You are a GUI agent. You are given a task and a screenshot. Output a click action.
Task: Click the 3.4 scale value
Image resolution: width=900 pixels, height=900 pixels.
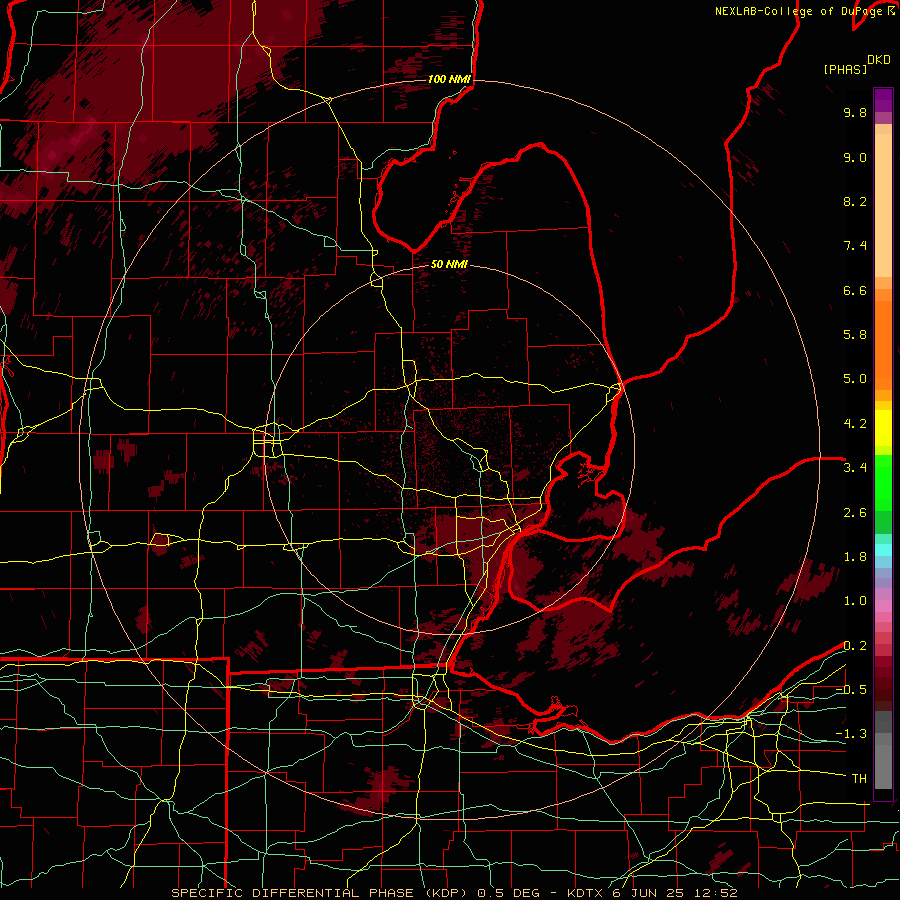point(855,468)
